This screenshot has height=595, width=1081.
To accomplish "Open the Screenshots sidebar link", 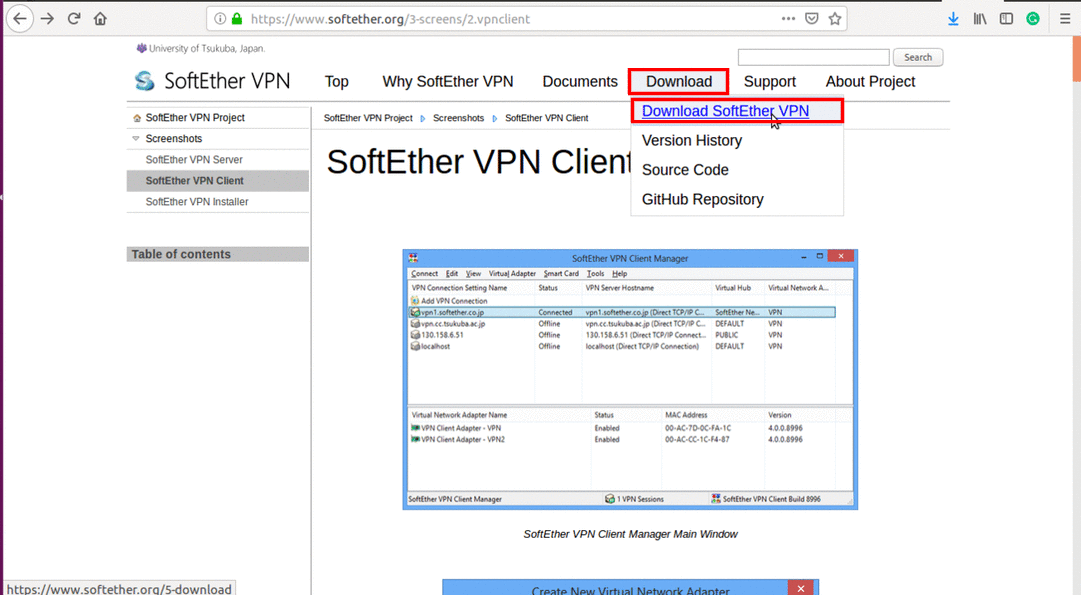I will pos(174,139).
